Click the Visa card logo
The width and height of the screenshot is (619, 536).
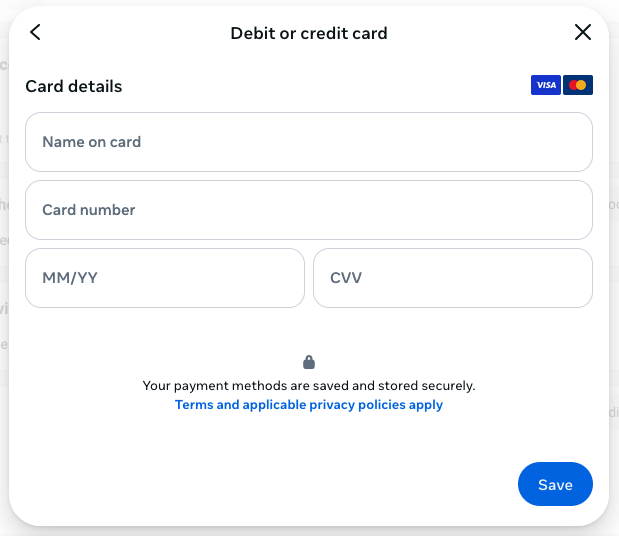click(546, 85)
